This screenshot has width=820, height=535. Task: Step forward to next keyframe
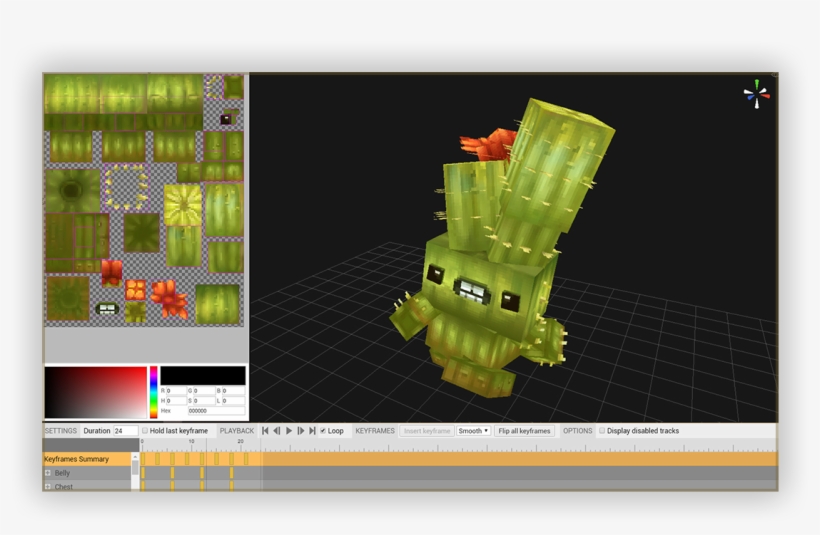coord(301,431)
